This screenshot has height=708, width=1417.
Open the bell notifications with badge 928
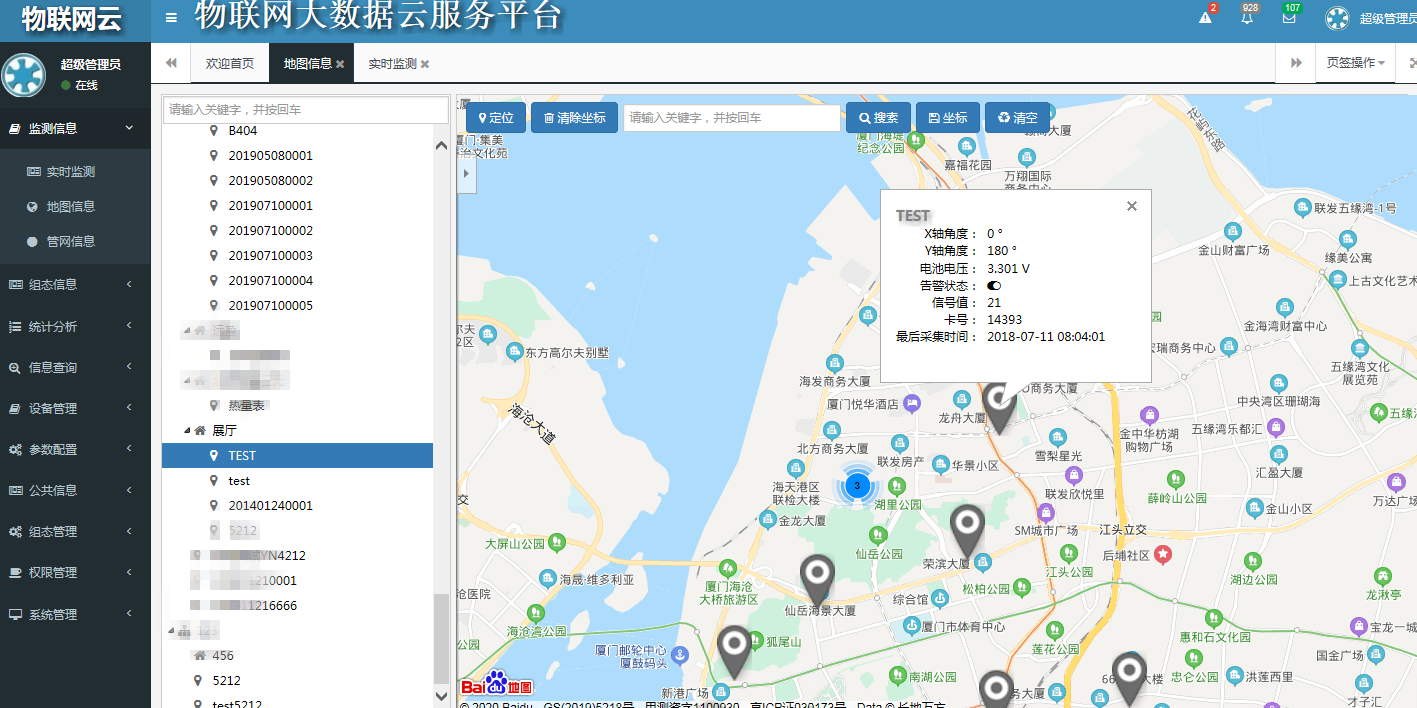[1247, 17]
